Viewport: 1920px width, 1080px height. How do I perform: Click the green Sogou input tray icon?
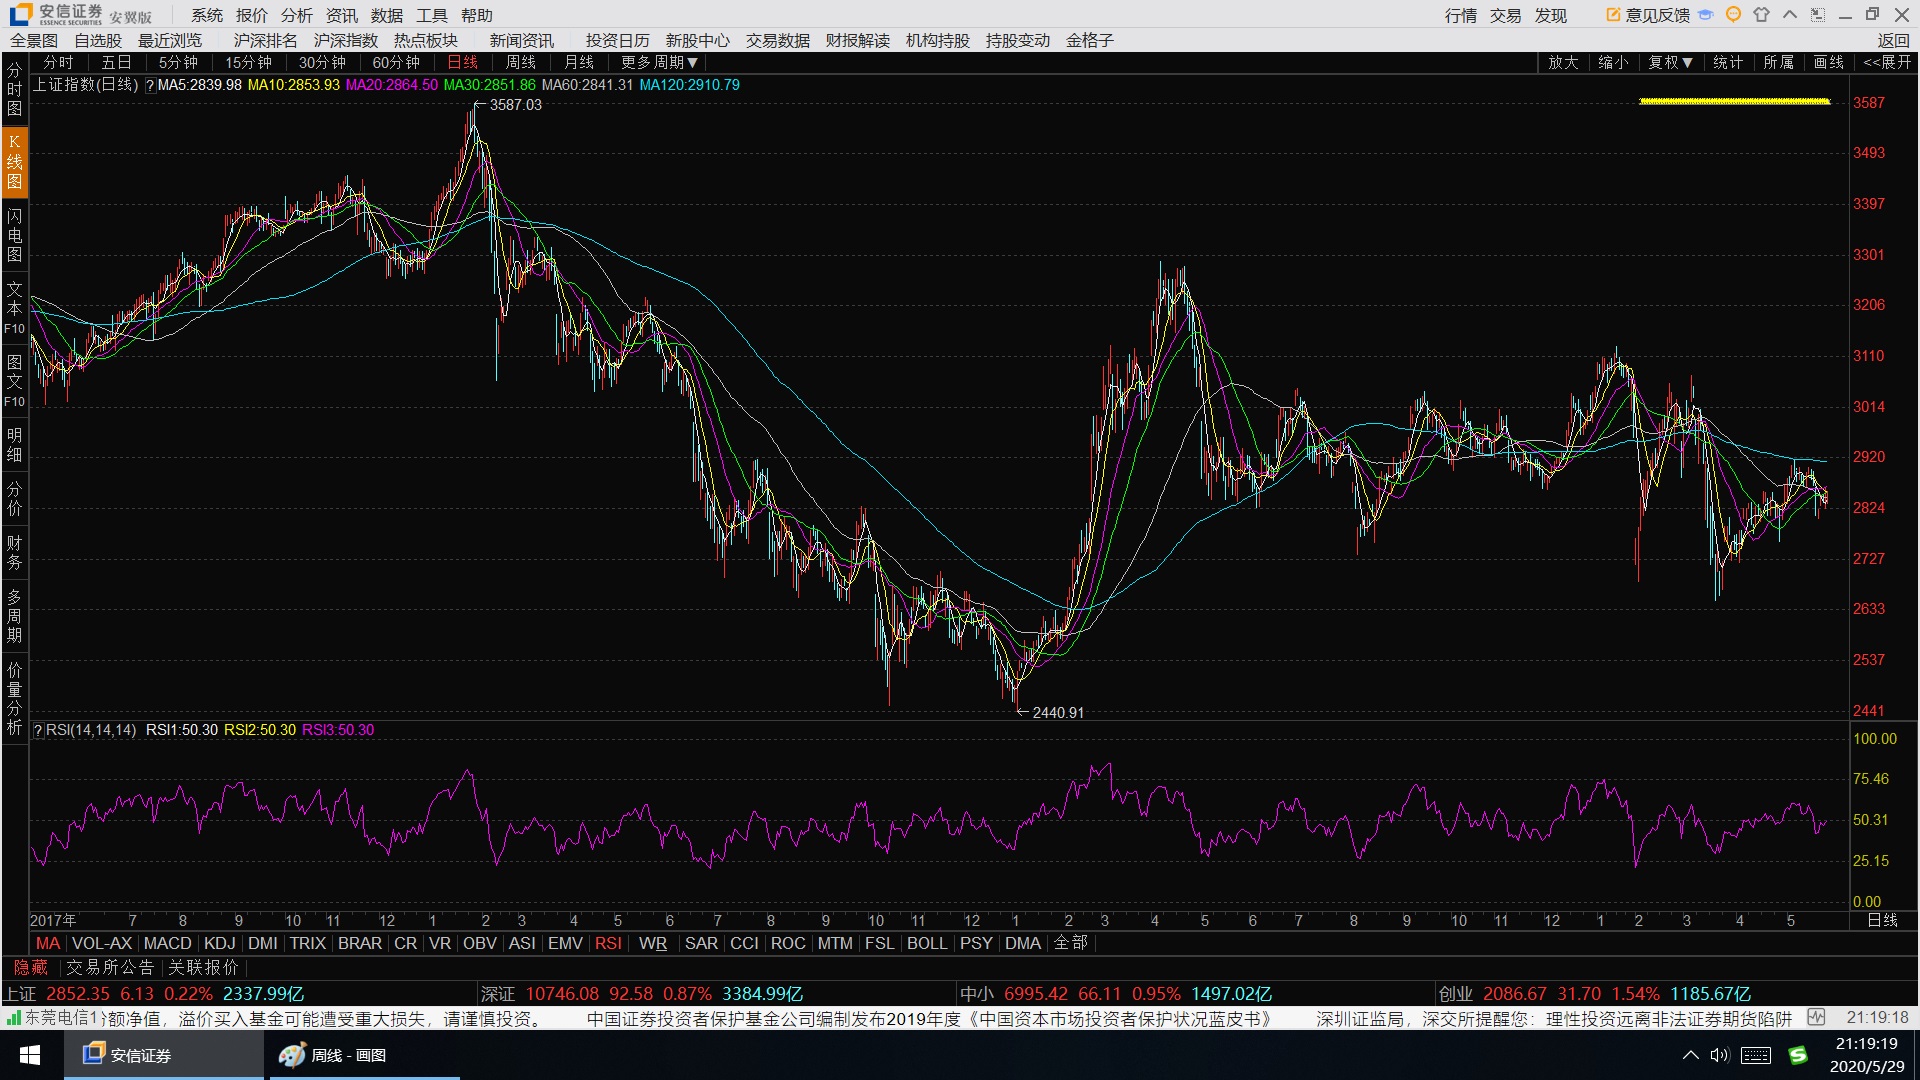1798,1055
